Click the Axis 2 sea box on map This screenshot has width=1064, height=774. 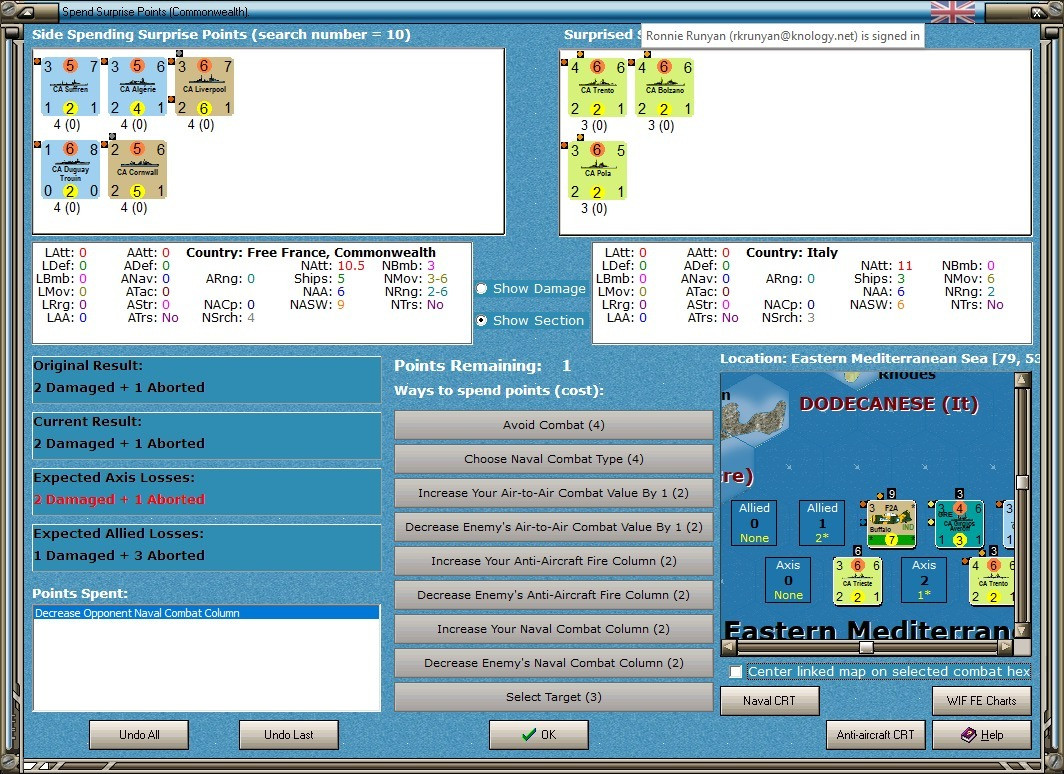(x=924, y=580)
